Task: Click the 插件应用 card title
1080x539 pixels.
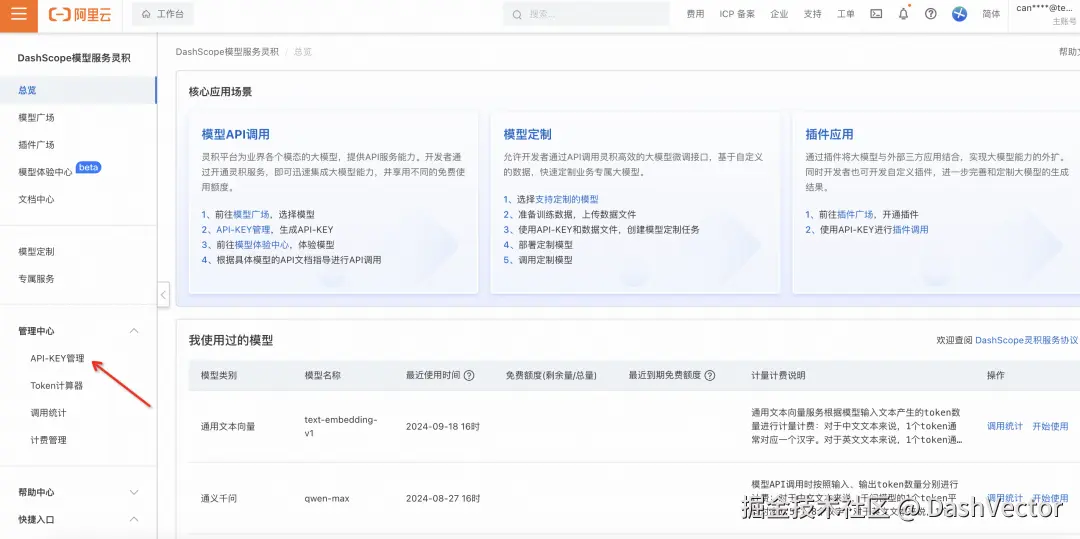Action: [829, 135]
